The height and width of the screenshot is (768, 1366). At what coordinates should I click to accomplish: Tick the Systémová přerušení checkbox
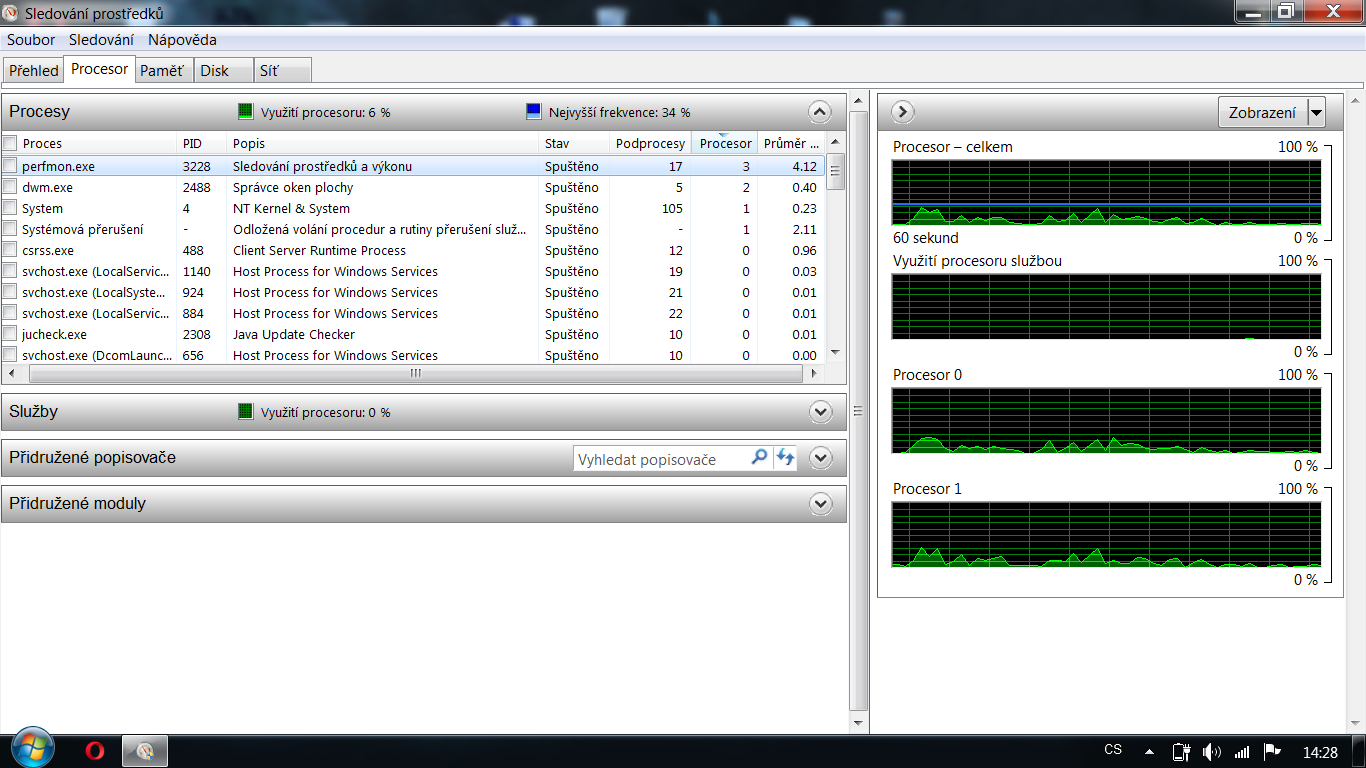[x=10, y=229]
